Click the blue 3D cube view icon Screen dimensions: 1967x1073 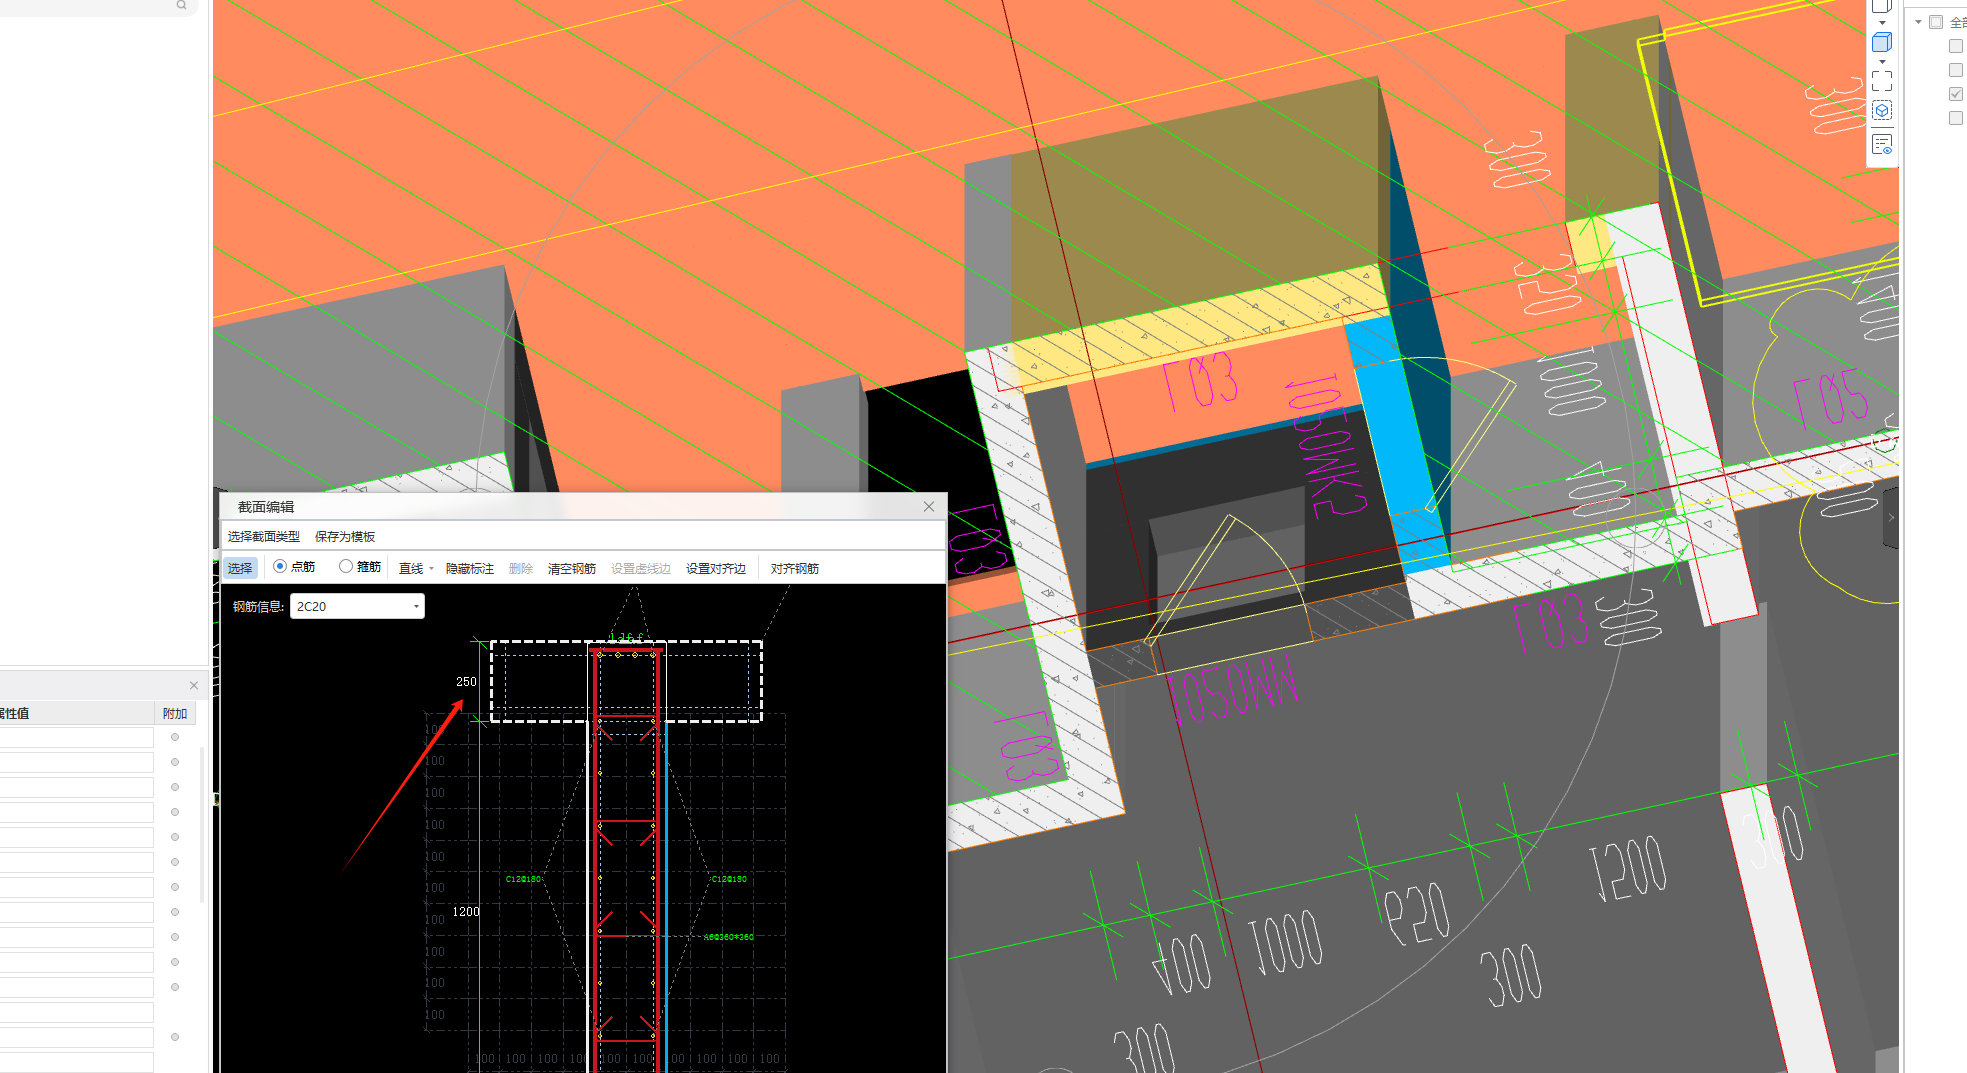(1881, 42)
